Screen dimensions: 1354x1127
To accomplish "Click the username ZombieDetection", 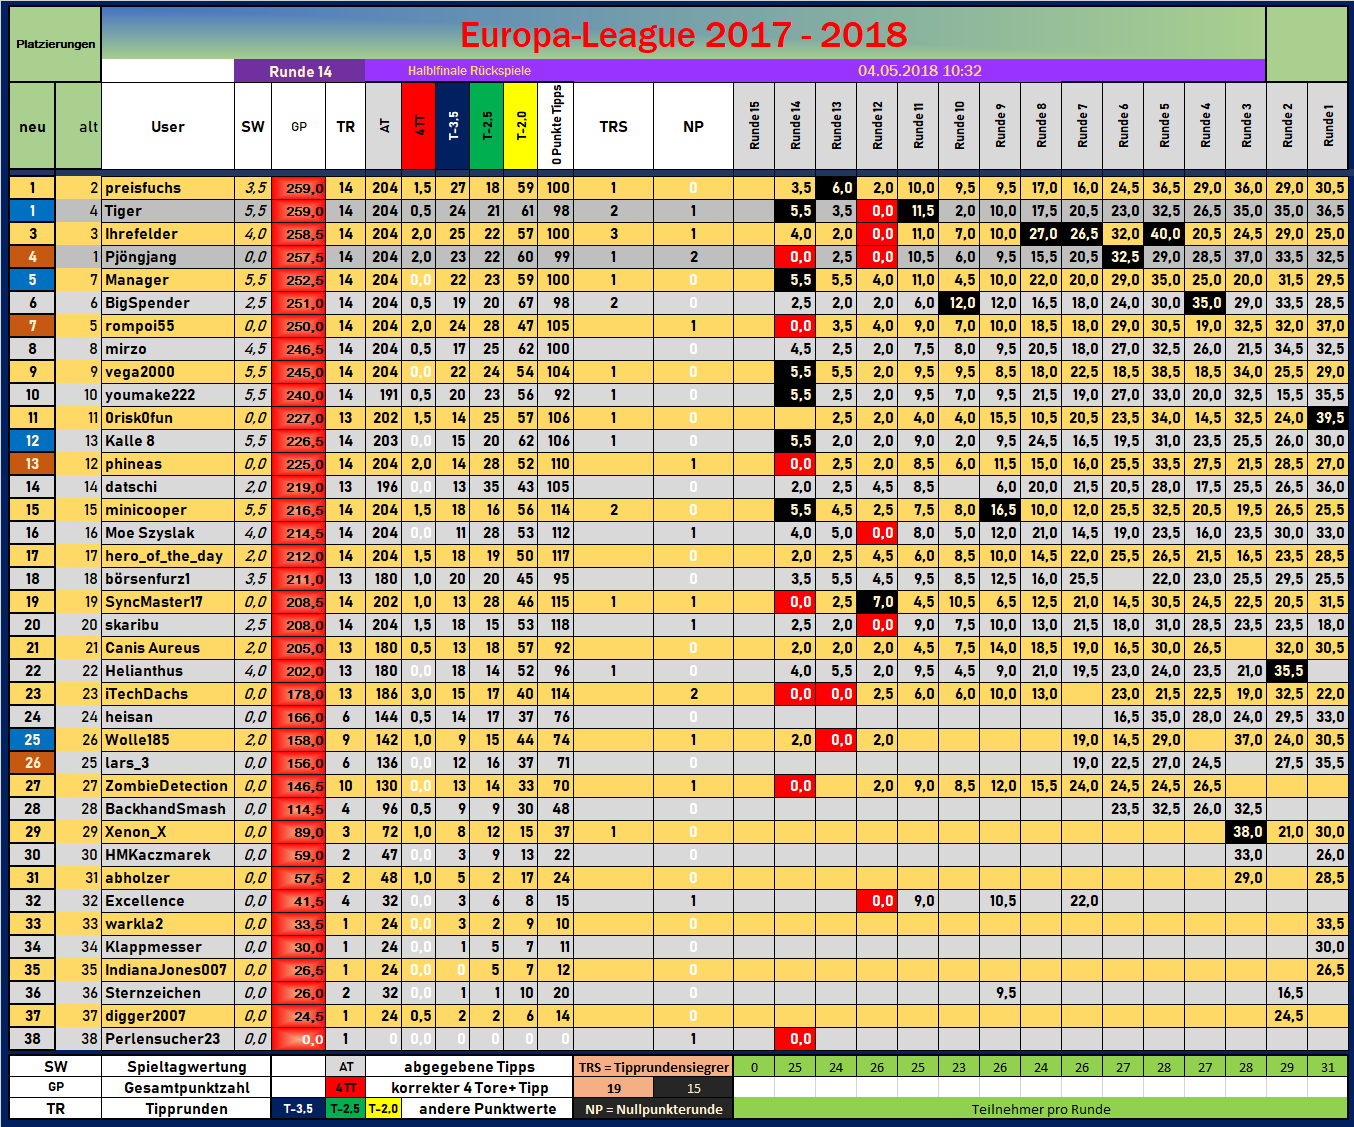I will point(166,786).
